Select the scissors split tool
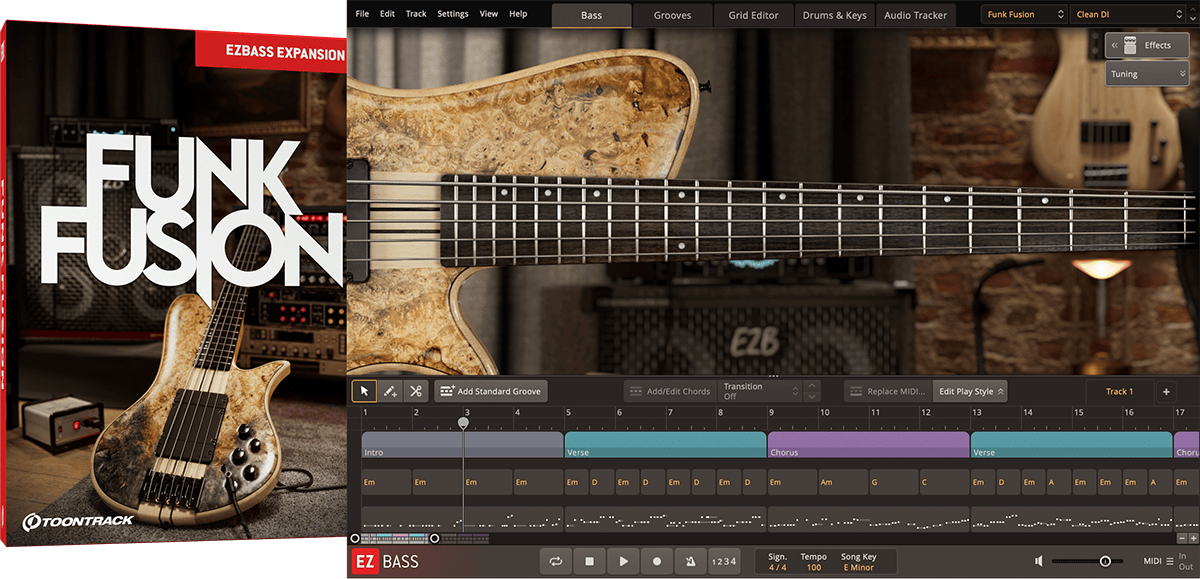The image size is (1200, 579). tap(415, 391)
